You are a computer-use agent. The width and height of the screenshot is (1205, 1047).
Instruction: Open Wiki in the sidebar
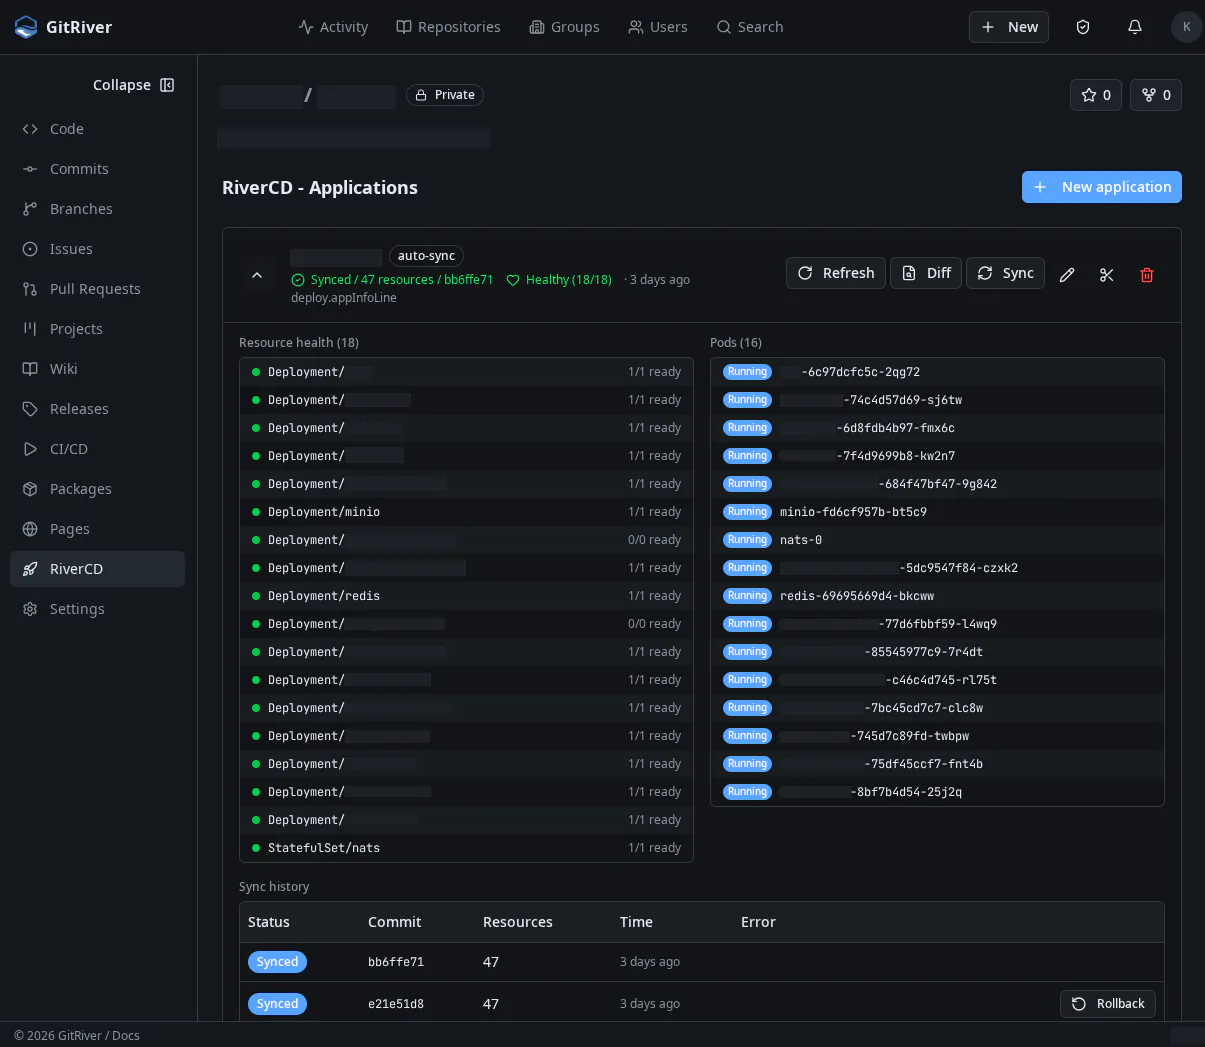point(97,369)
